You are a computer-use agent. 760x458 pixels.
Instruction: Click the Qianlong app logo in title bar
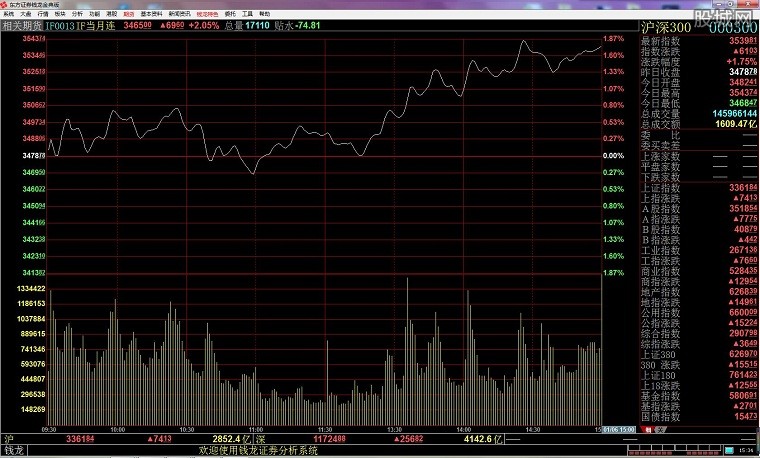[5, 4]
